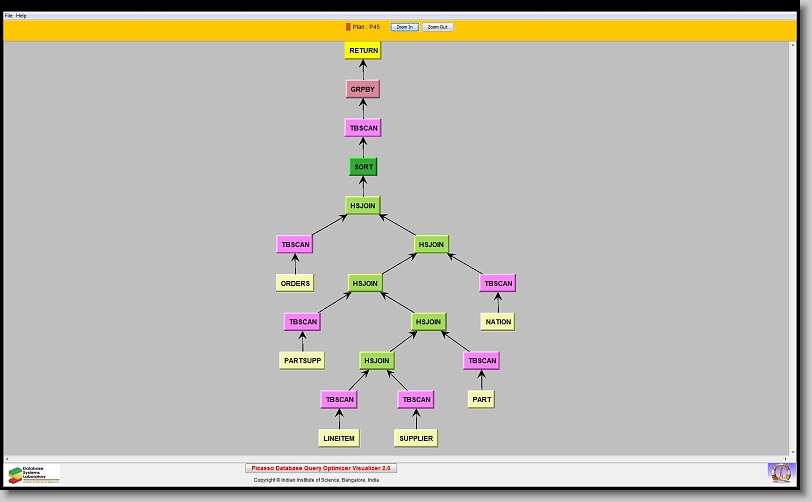
Task: Open the File menu
Action: pos(9,16)
